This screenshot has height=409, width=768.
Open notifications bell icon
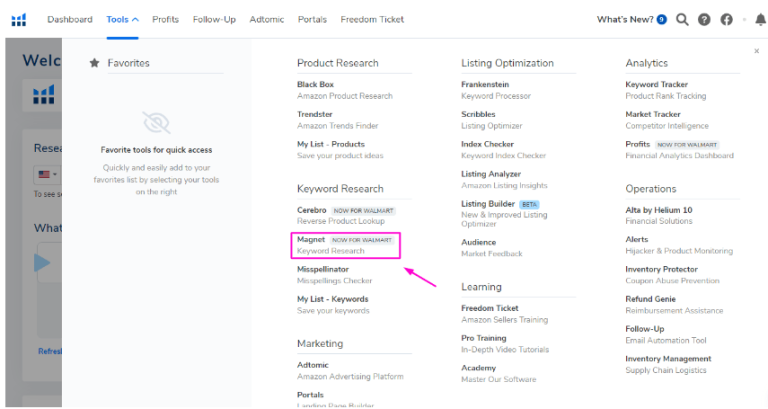(760, 19)
